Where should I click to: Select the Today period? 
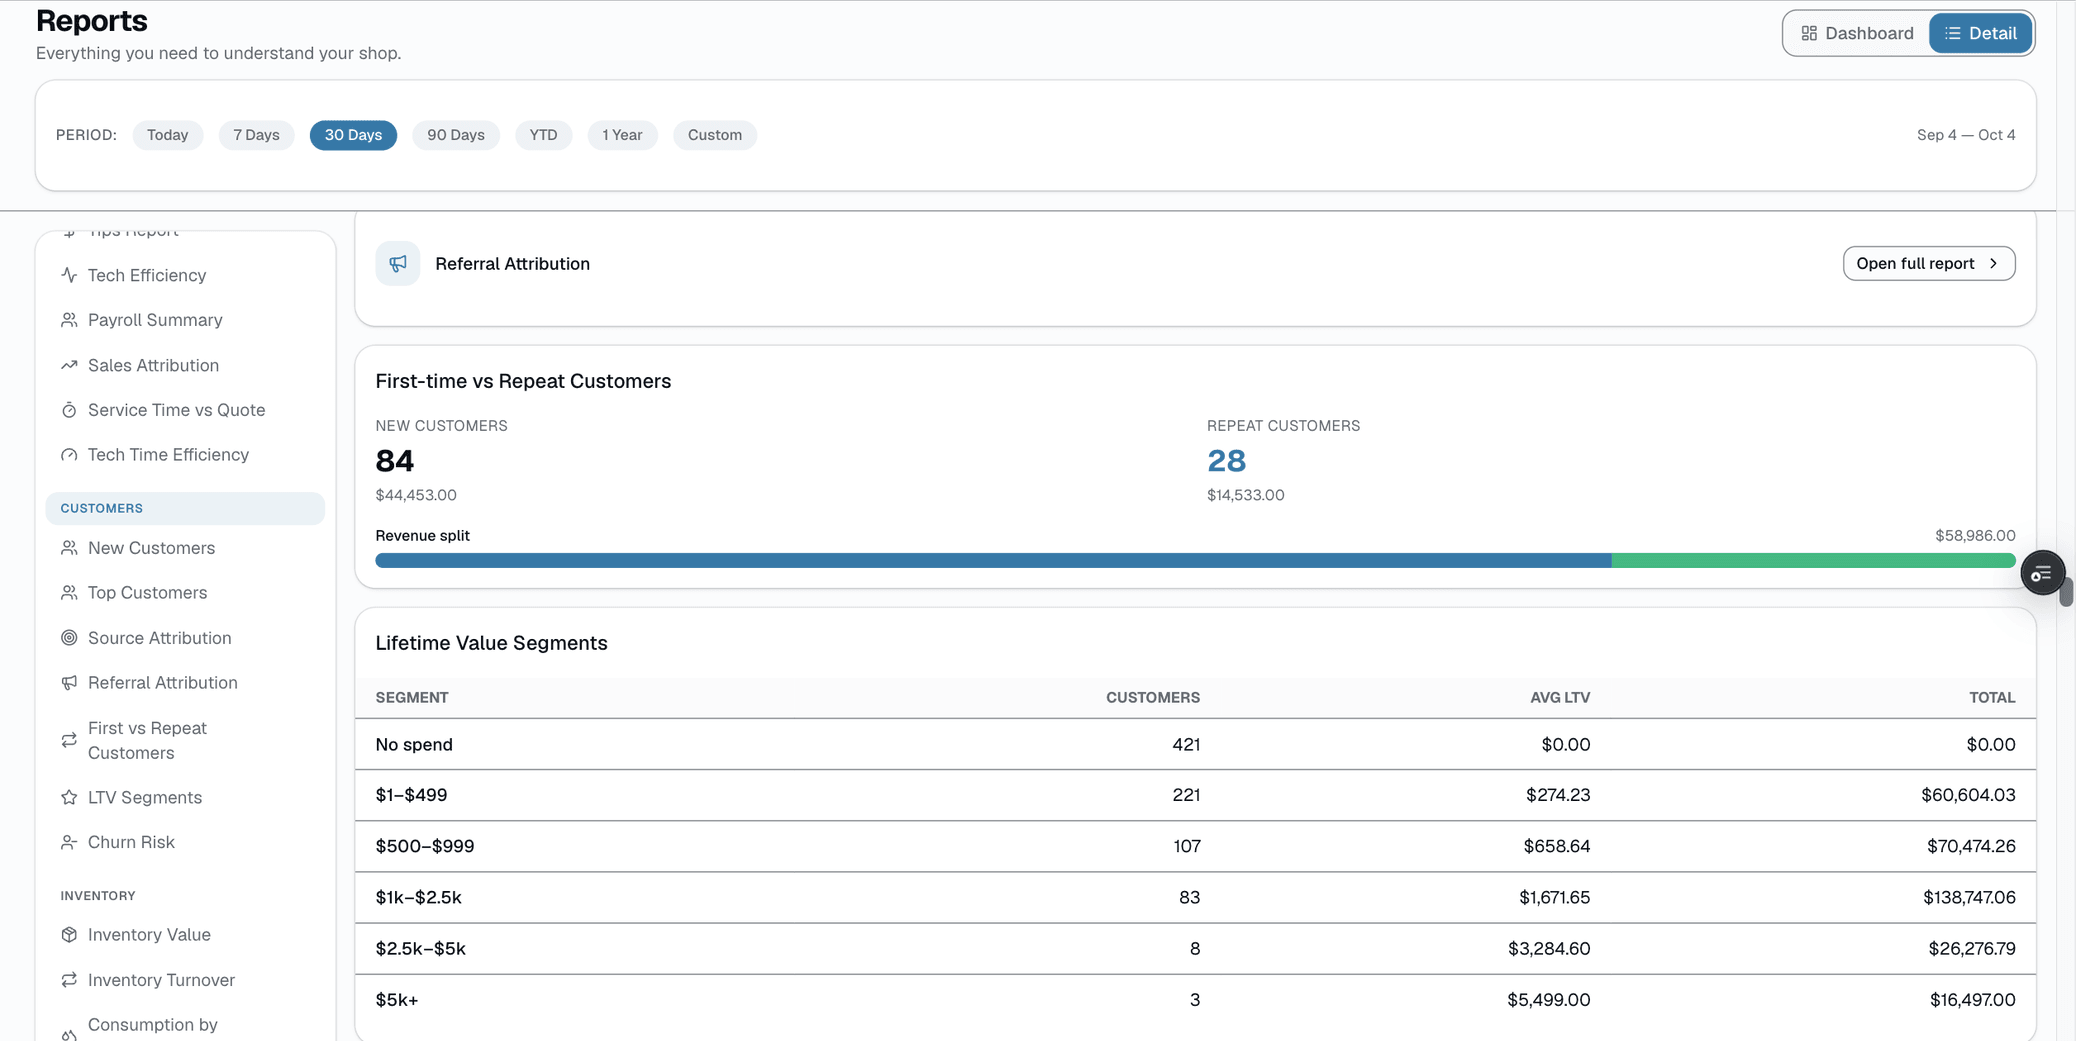point(168,135)
